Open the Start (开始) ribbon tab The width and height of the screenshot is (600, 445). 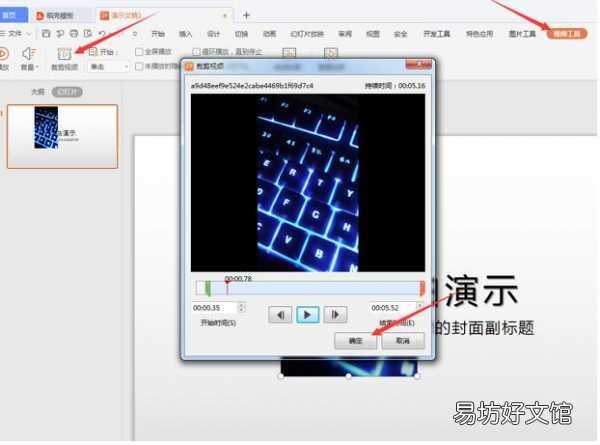(158, 34)
